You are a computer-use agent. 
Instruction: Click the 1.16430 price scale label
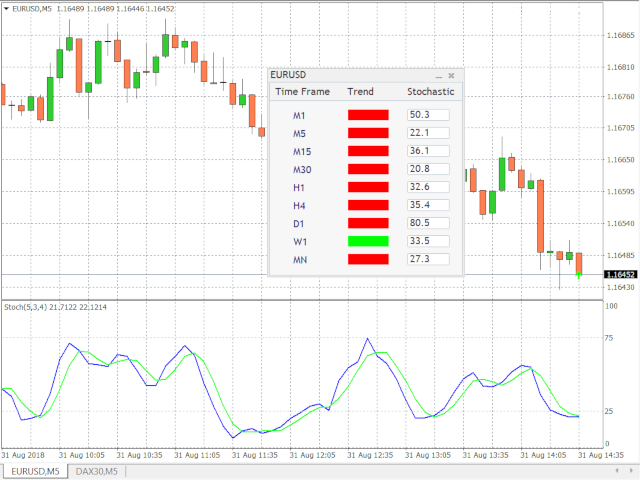[621, 287]
